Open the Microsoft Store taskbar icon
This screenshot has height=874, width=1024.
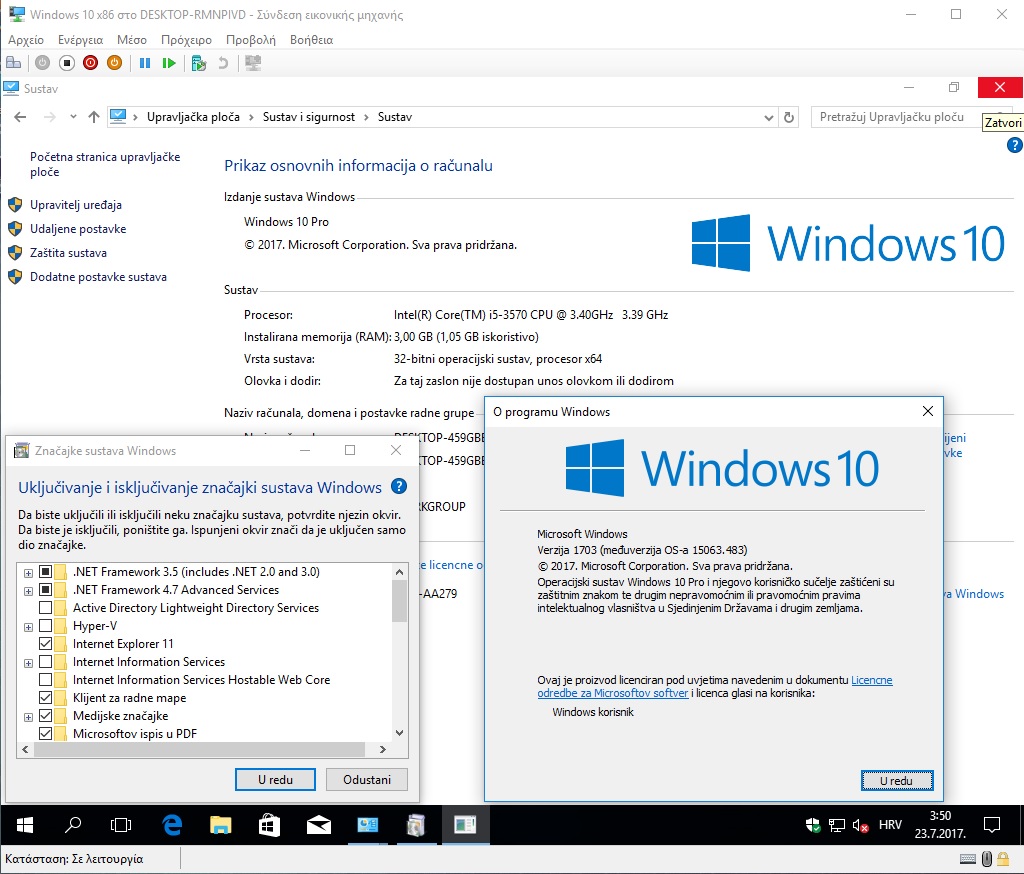[x=269, y=825]
